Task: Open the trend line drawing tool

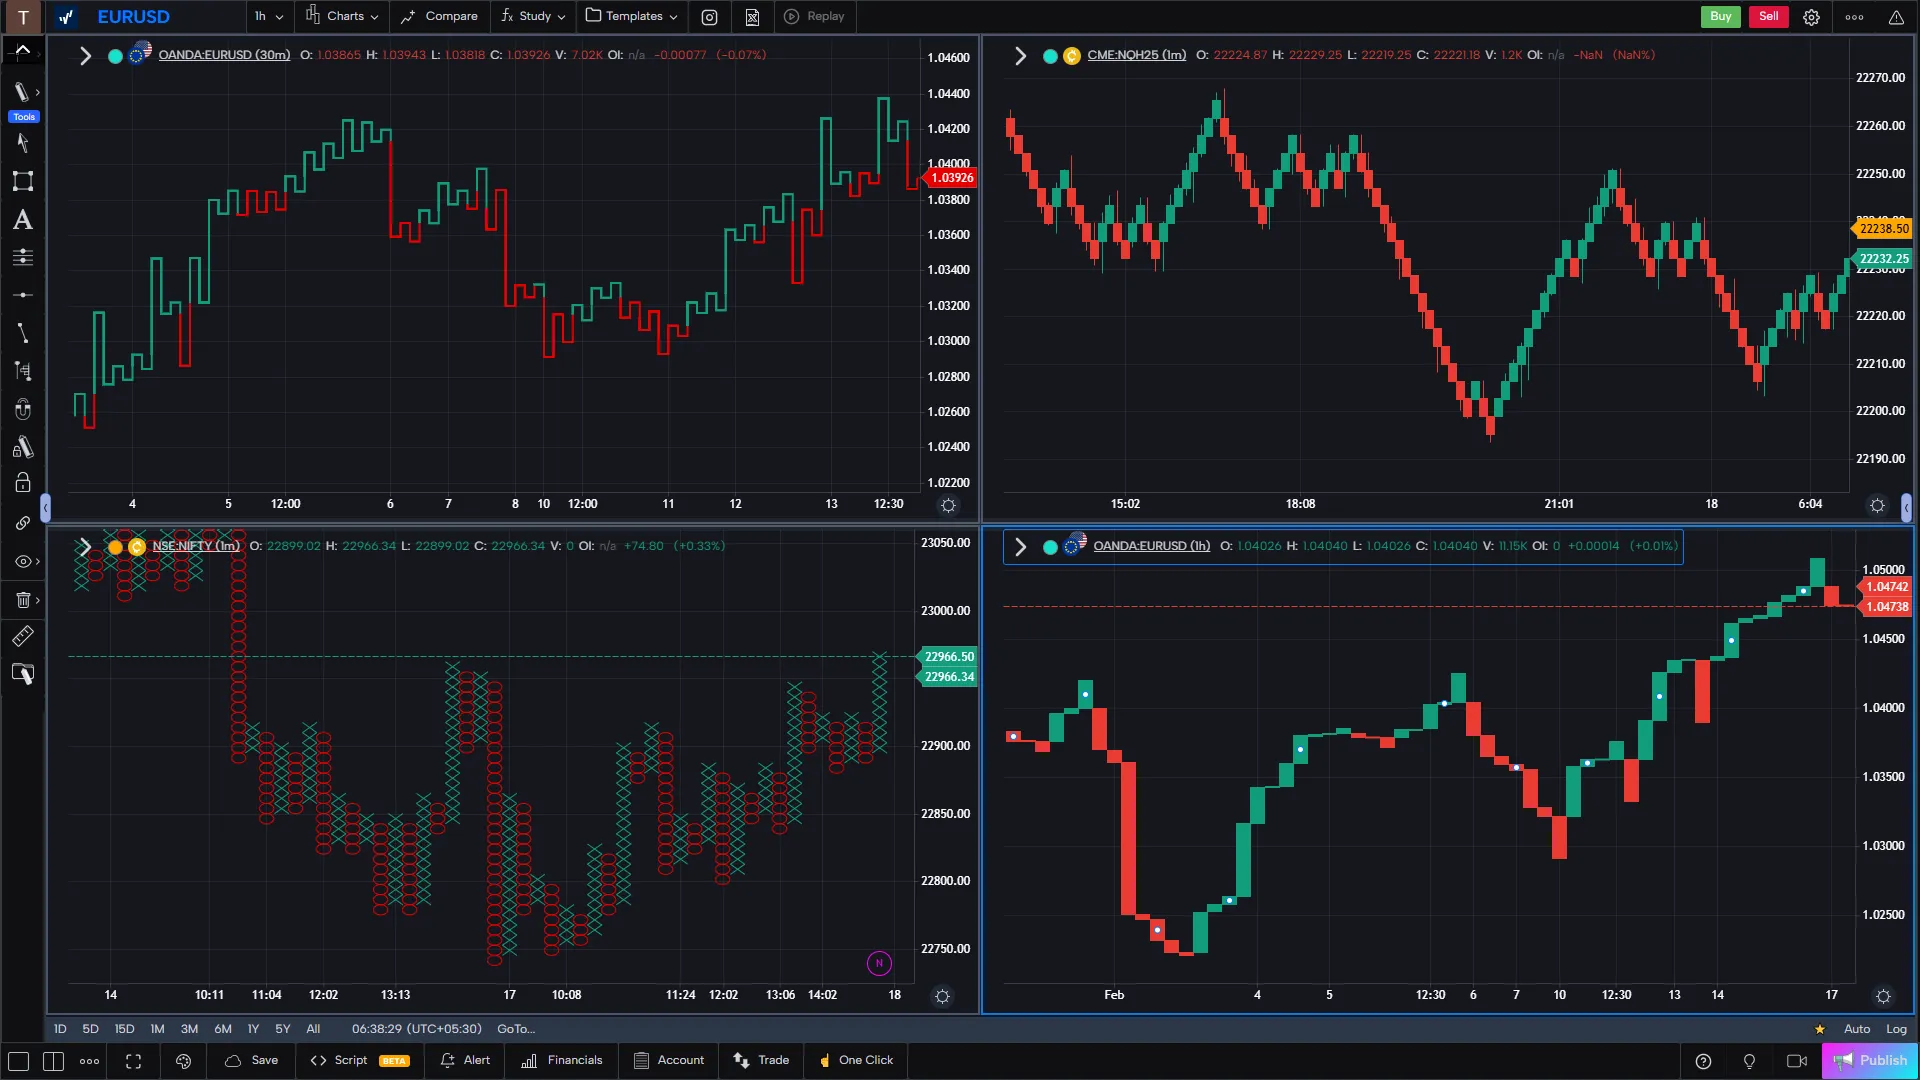Action: pos(22,333)
